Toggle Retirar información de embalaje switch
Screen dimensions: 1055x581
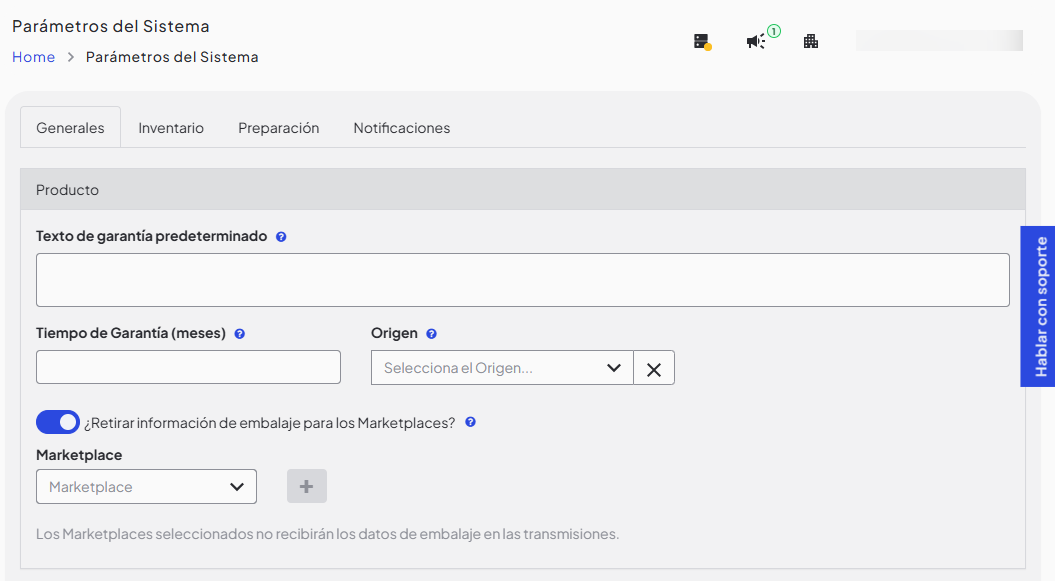(58, 422)
